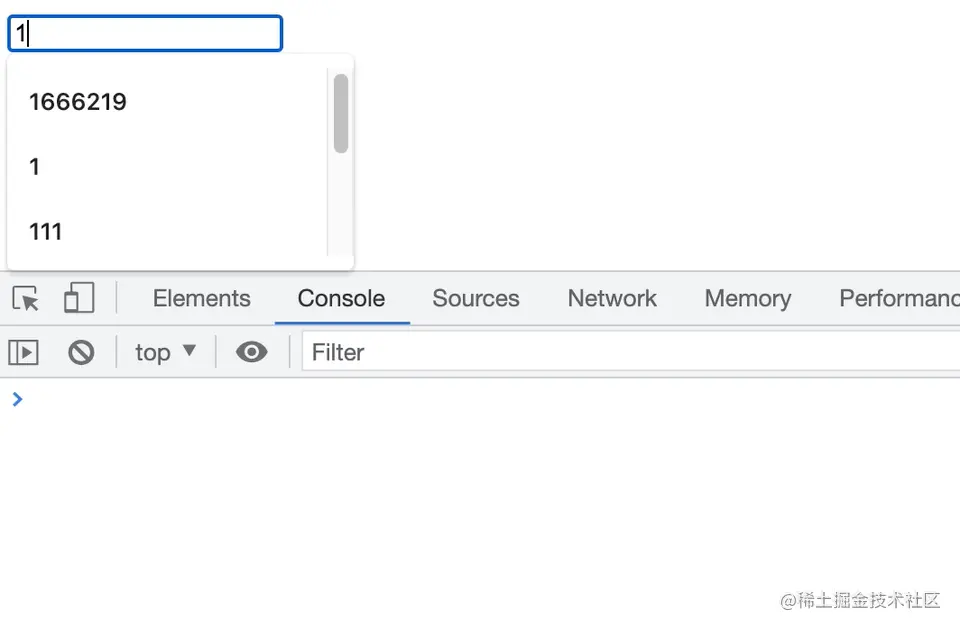Screen dimensions: 960x629
Task: Switch to the Elements tab
Action: click(201, 298)
